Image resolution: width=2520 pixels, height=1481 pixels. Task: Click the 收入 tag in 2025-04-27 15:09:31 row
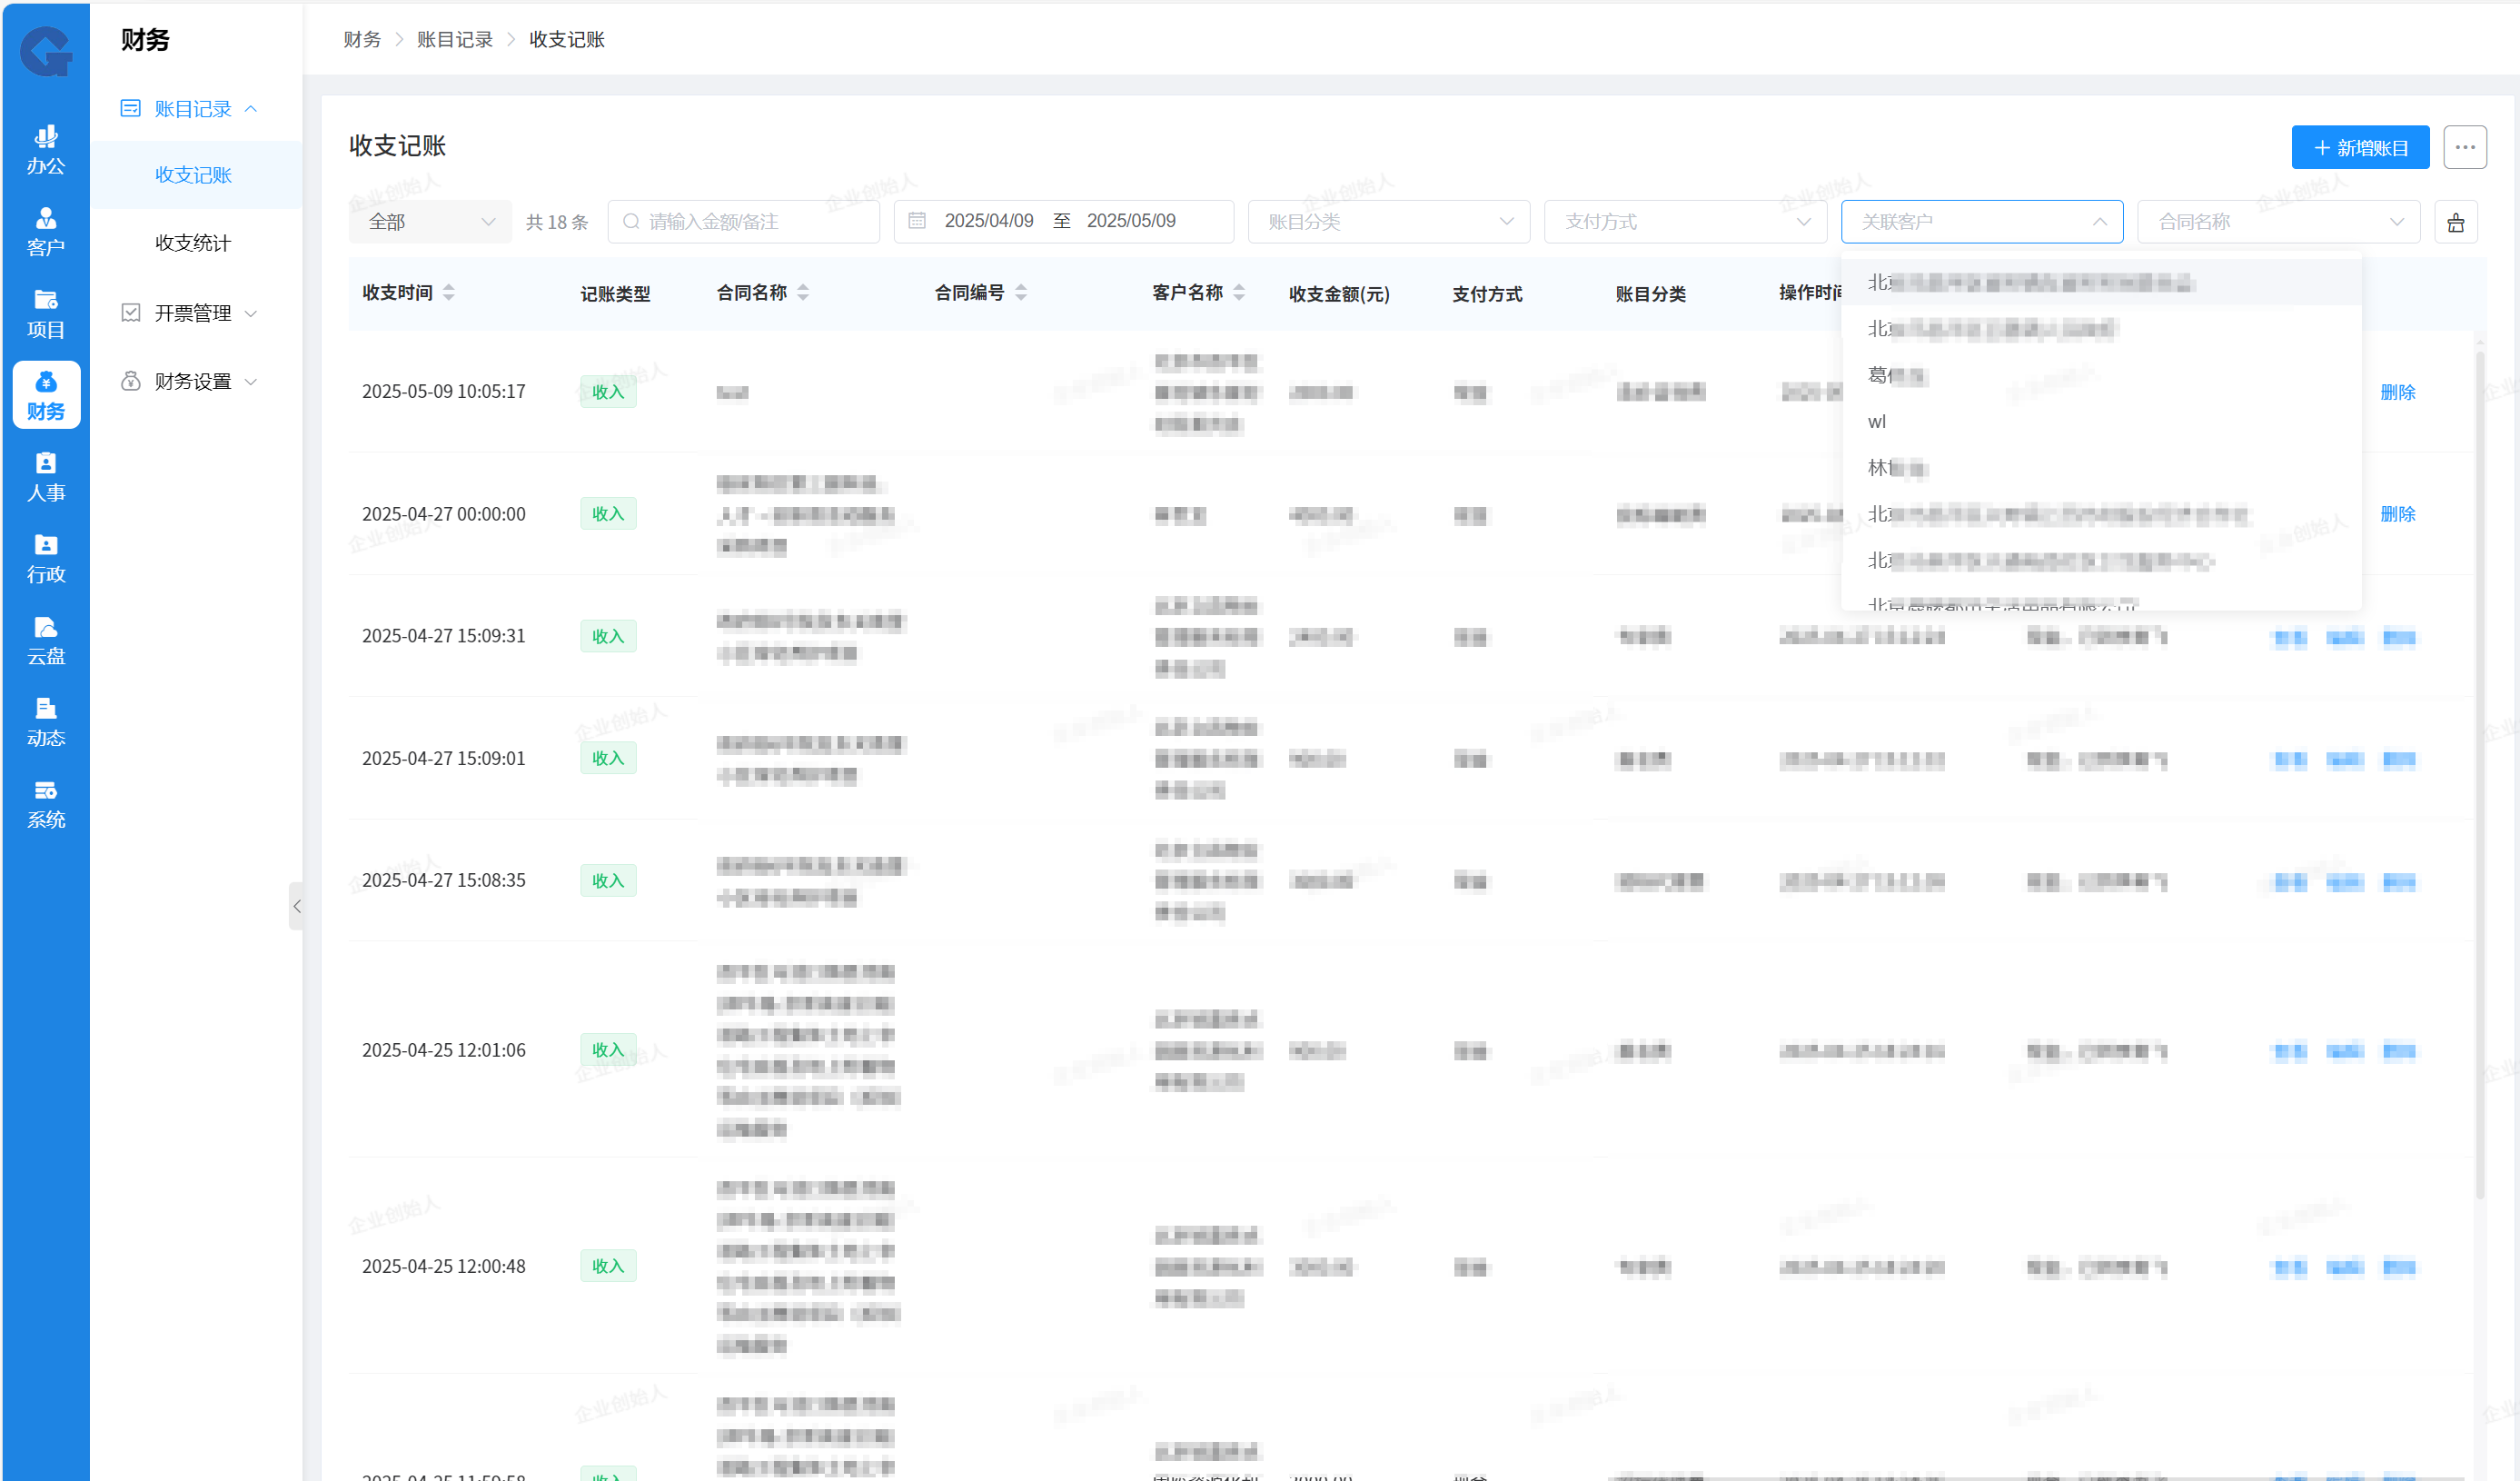pos(608,636)
